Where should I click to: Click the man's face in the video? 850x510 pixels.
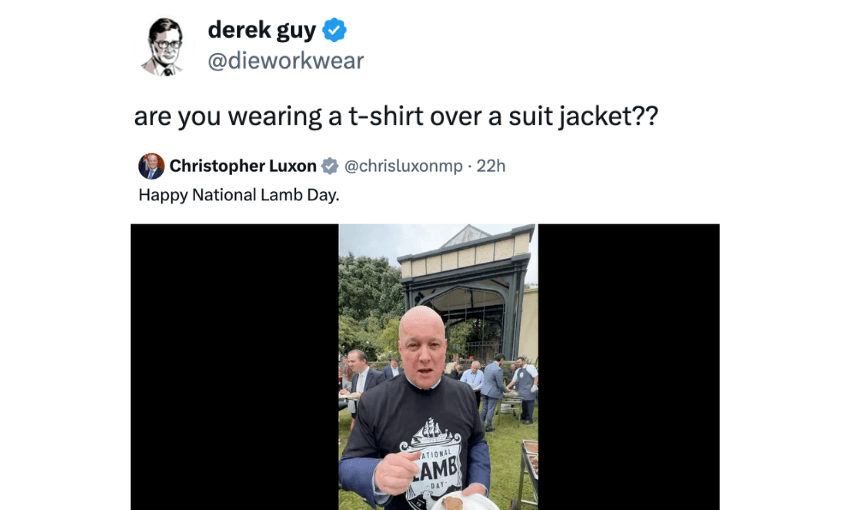point(422,347)
